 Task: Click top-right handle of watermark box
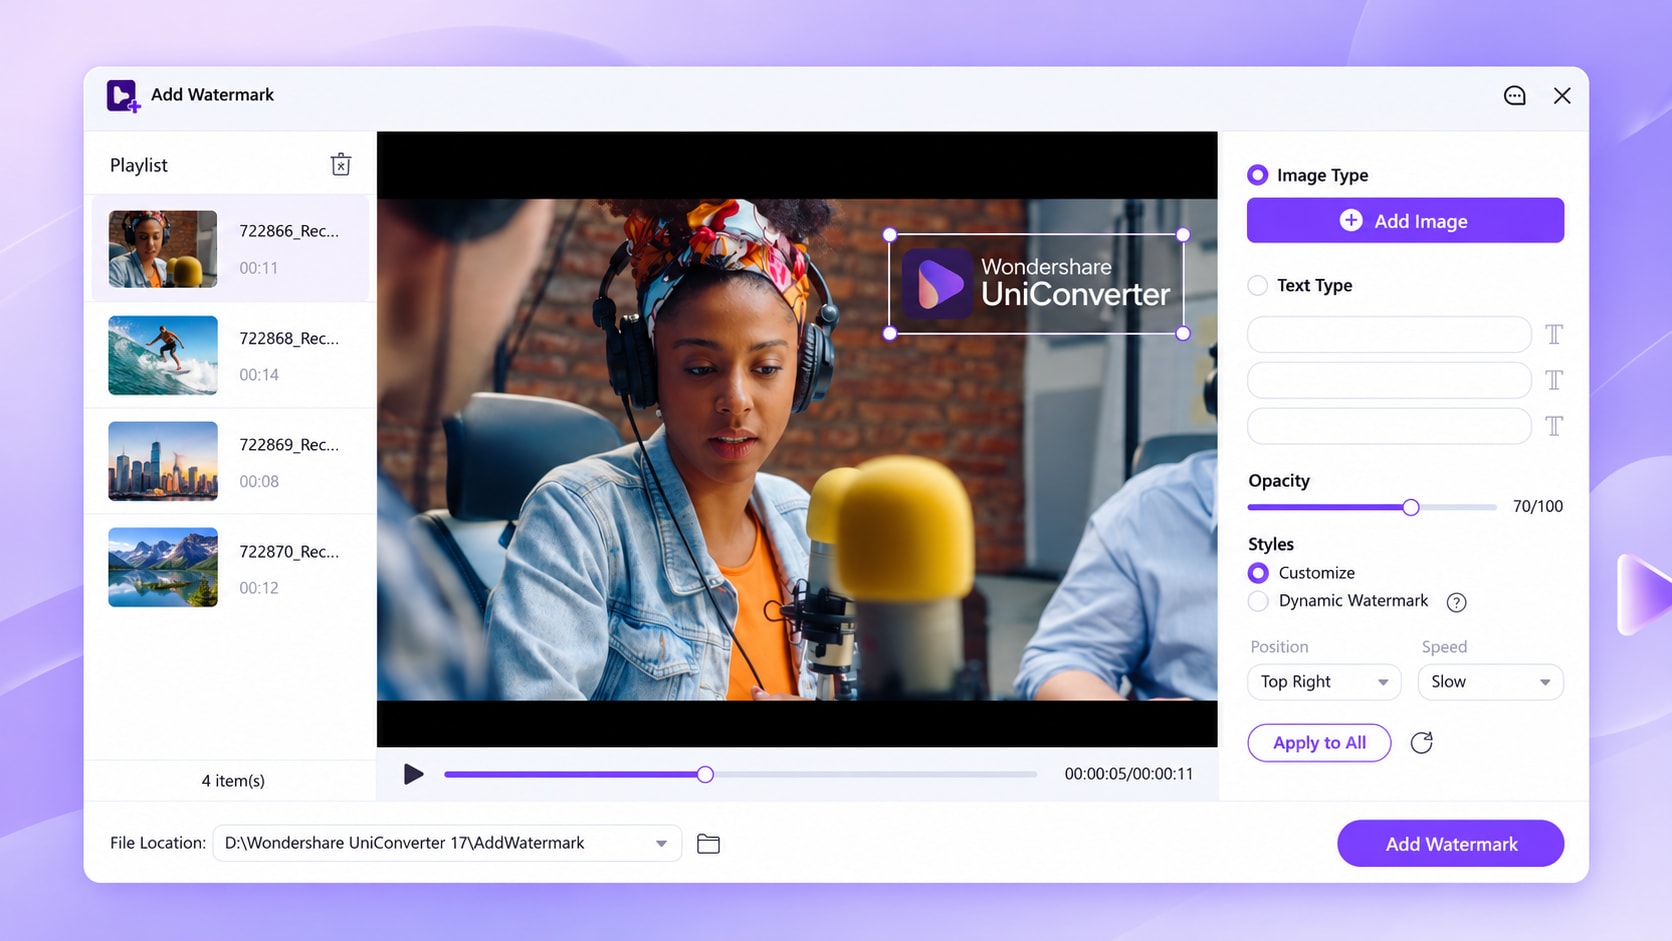pos(1183,235)
